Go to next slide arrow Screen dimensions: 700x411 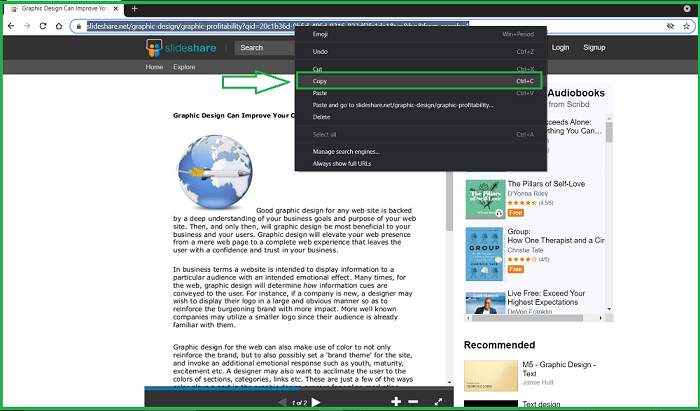[x=316, y=402]
